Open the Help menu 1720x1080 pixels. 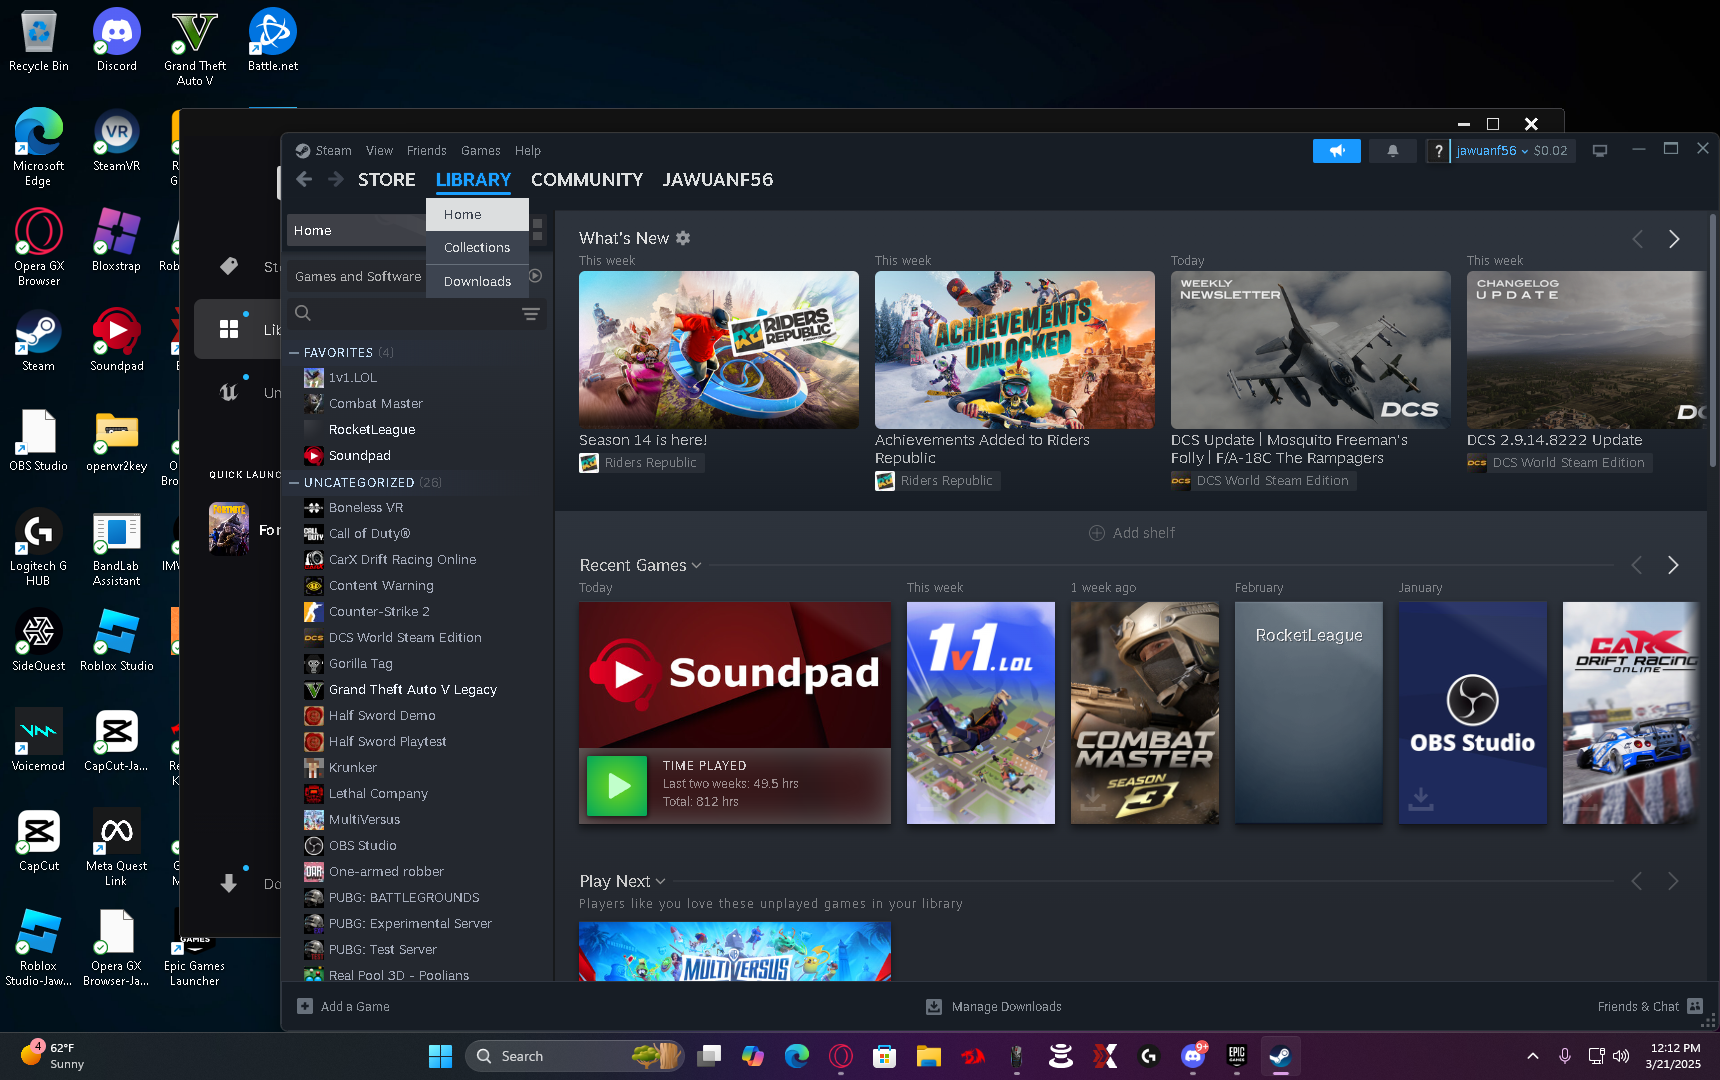point(527,151)
